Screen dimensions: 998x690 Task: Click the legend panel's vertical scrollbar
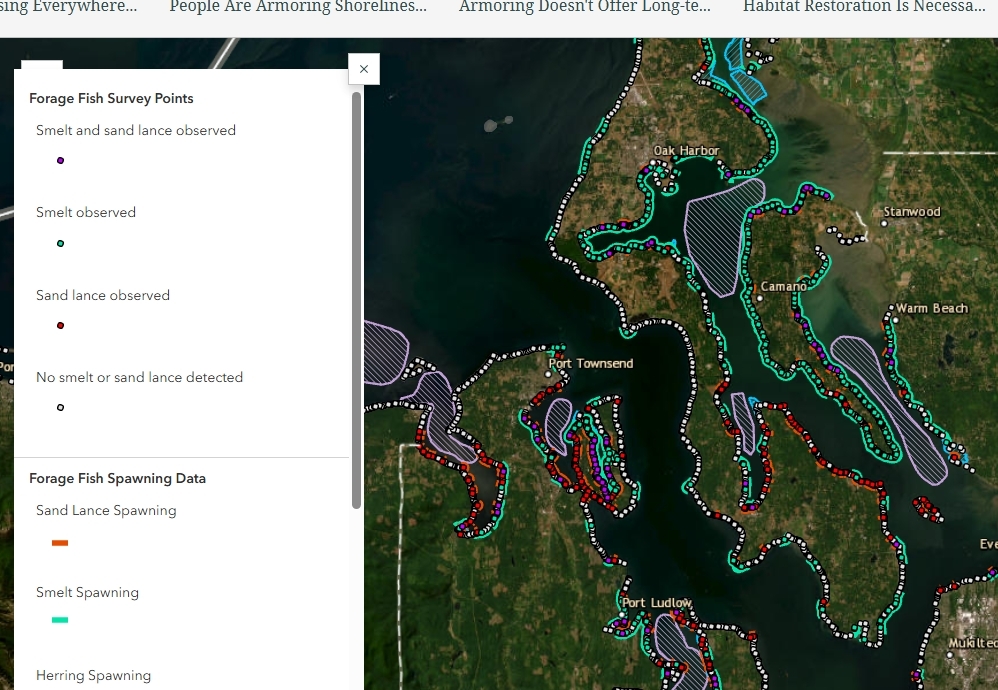pyautogui.click(x=356, y=300)
